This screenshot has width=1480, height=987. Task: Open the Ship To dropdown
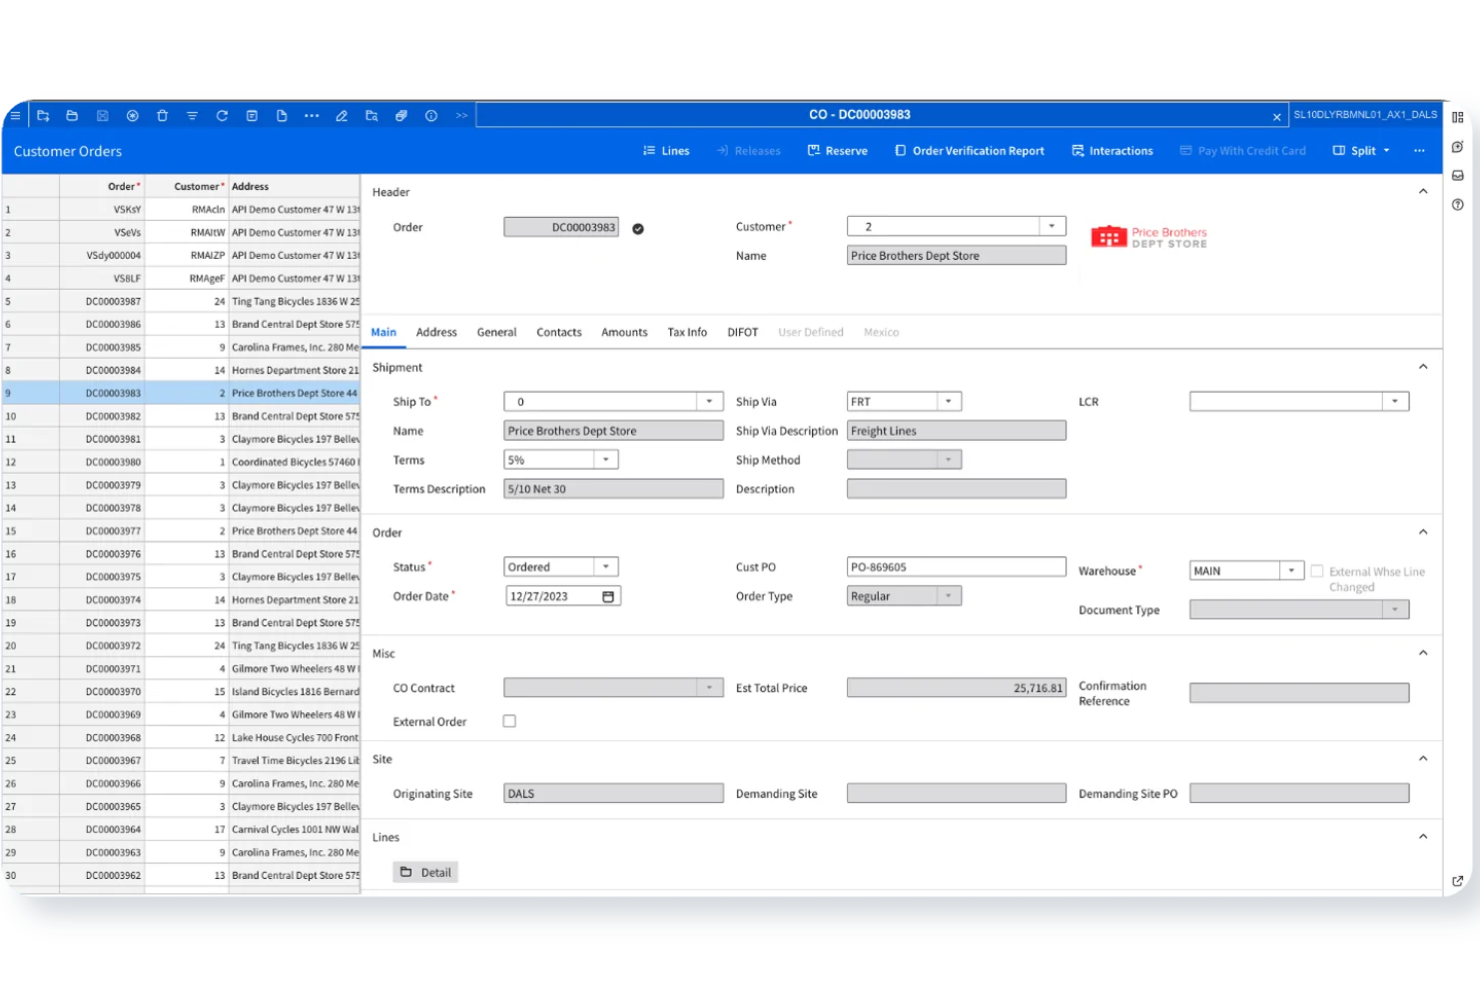point(709,402)
